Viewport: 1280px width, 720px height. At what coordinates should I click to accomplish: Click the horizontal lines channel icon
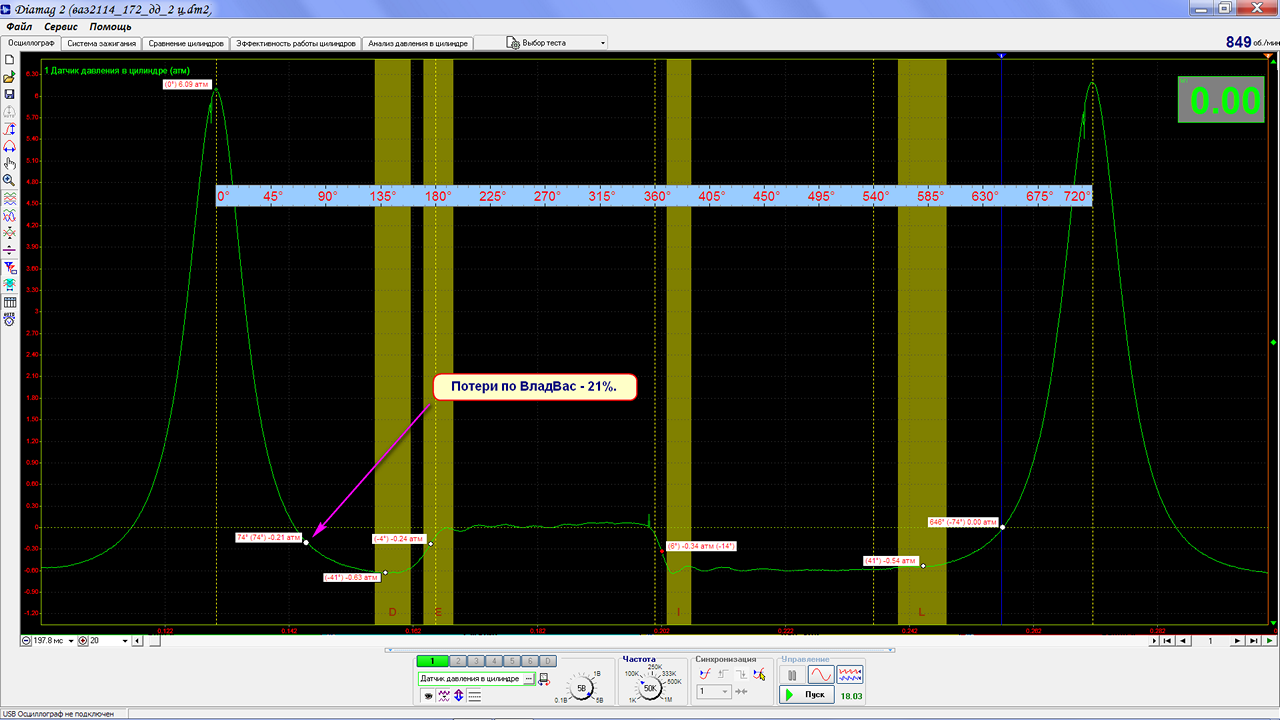click(475, 696)
